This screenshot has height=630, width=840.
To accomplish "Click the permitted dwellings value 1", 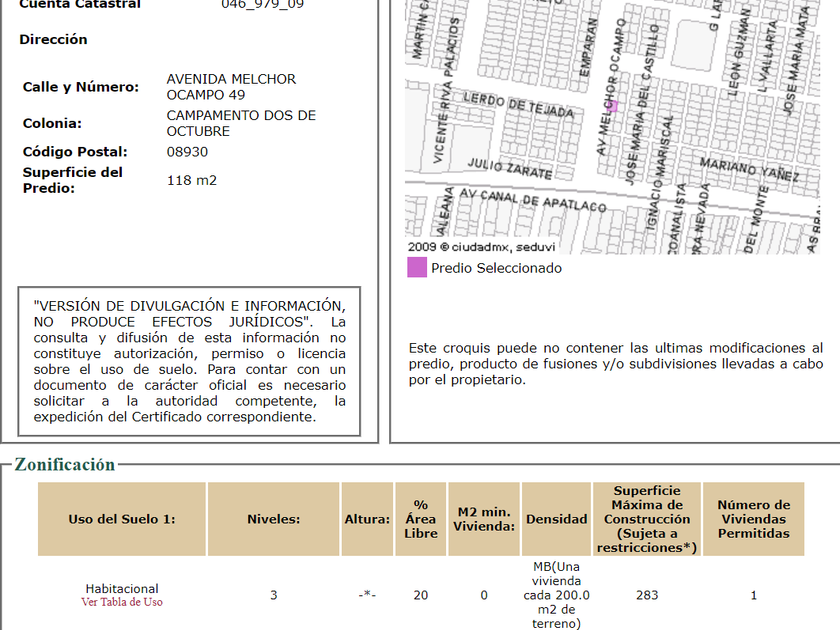I will click(x=753, y=595).
